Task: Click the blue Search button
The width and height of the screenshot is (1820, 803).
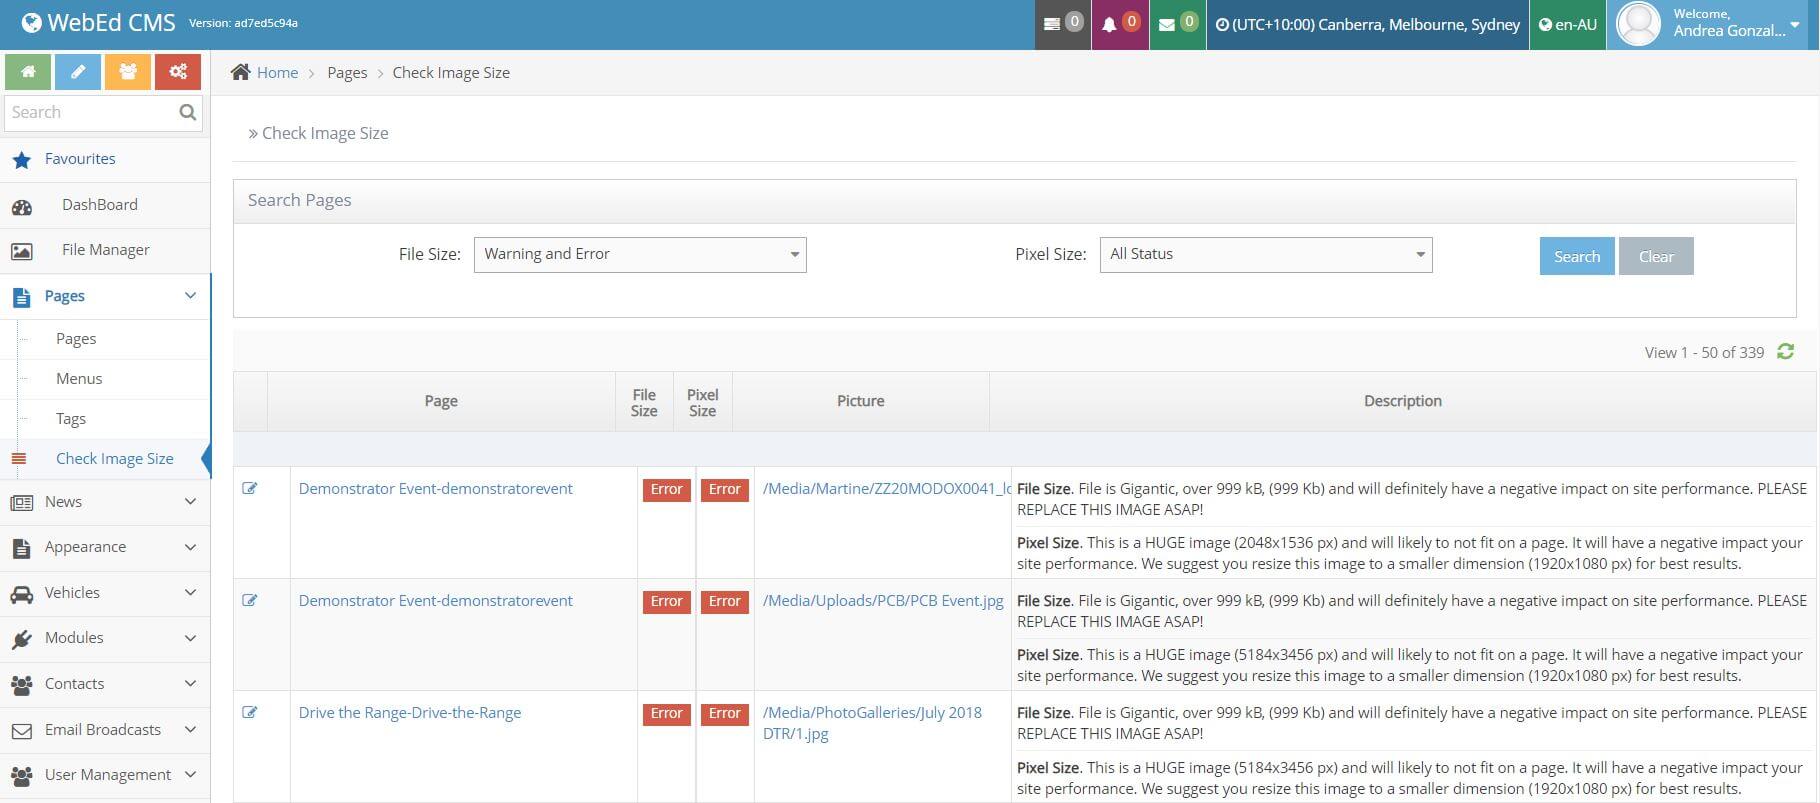Action: click(x=1576, y=257)
